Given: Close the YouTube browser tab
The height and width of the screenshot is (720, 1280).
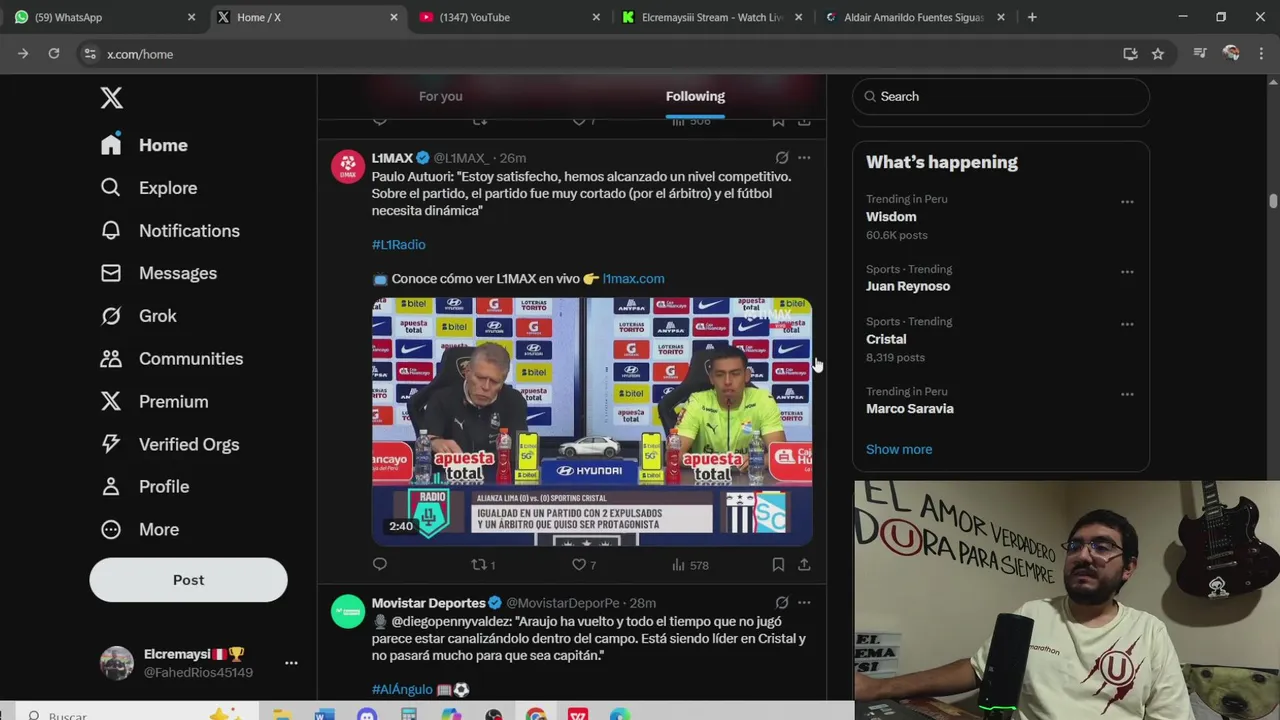Looking at the screenshot, I should [x=596, y=17].
